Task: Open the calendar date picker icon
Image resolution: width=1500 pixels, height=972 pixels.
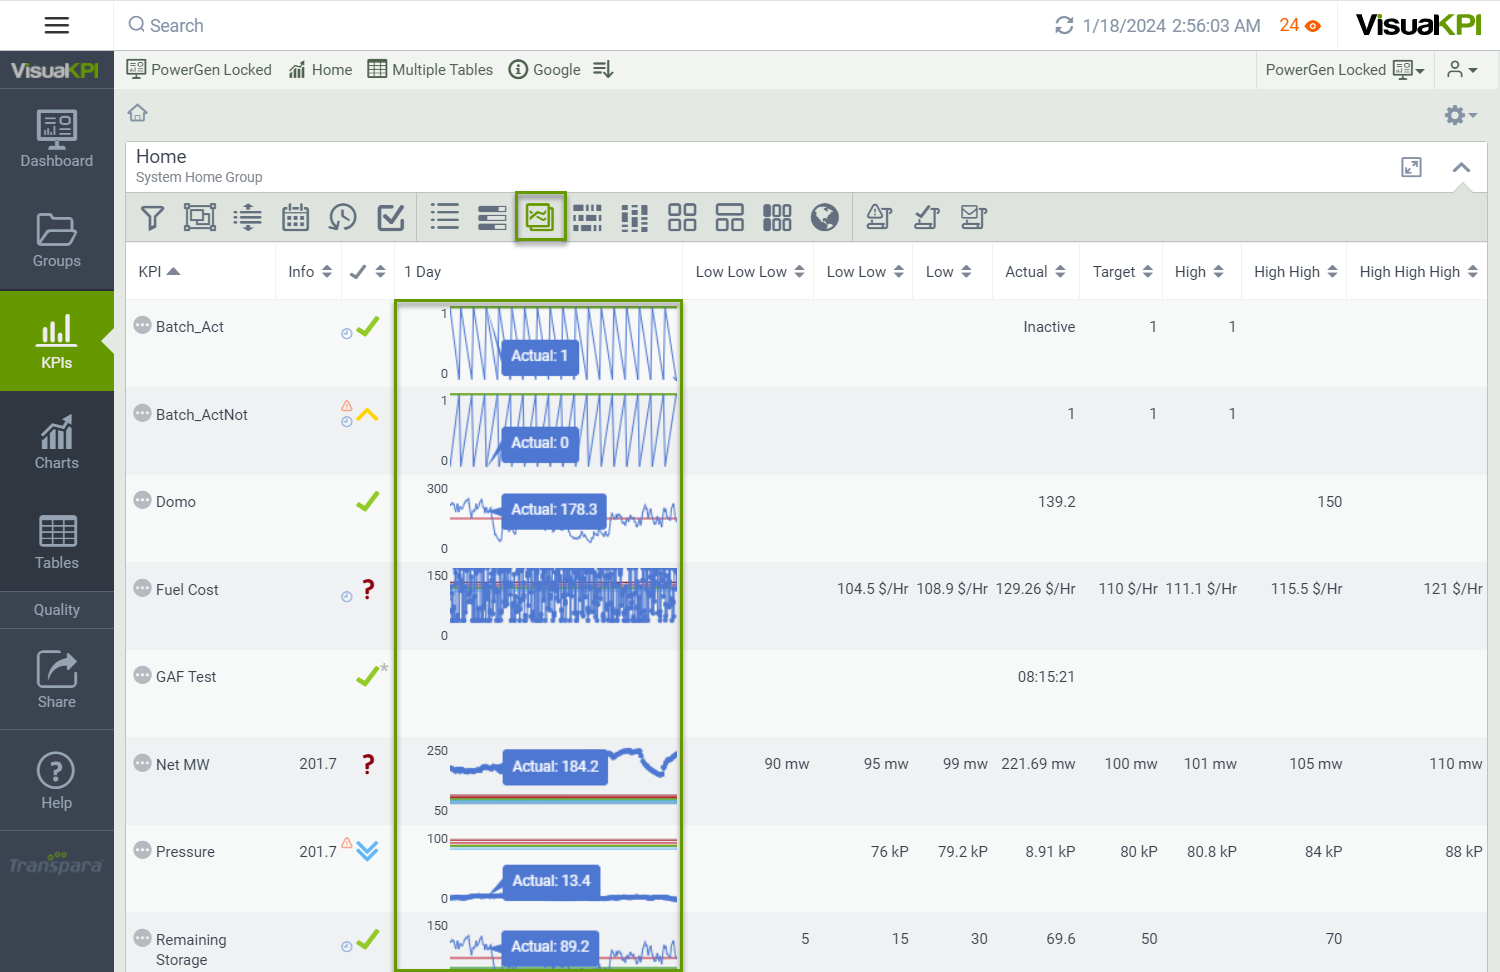Action: [x=295, y=218]
